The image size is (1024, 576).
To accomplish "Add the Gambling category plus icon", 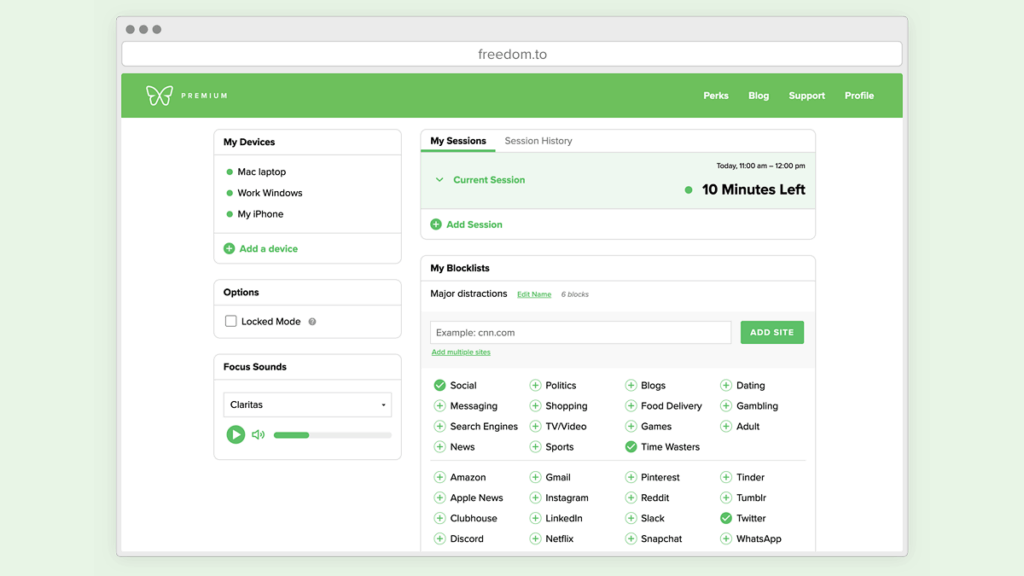I will coord(726,406).
